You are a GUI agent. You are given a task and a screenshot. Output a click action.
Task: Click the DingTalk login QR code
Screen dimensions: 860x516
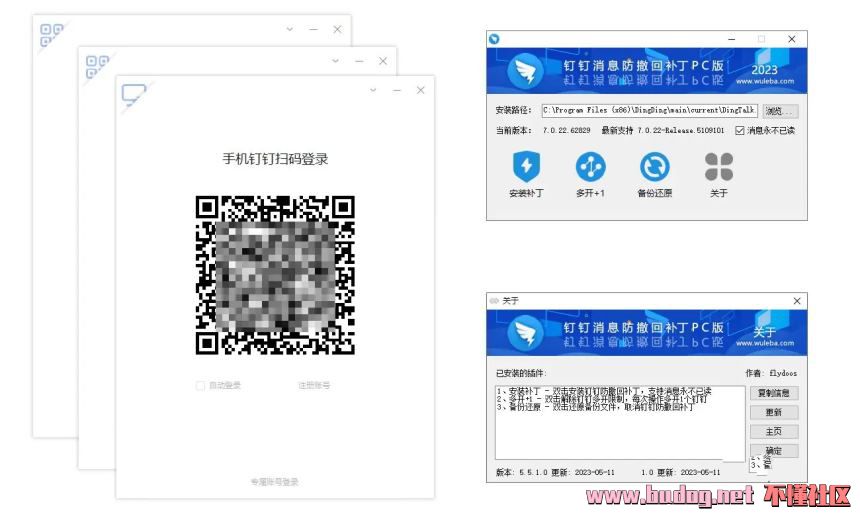(275, 275)
